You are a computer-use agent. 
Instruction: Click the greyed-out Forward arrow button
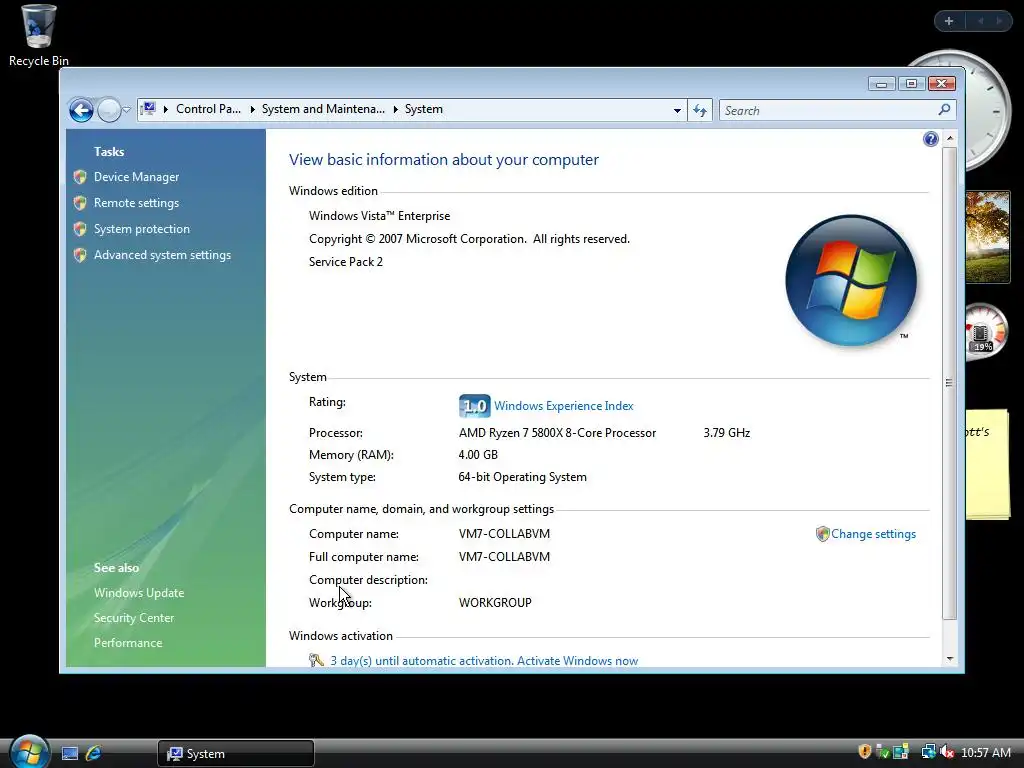(108, 110)
